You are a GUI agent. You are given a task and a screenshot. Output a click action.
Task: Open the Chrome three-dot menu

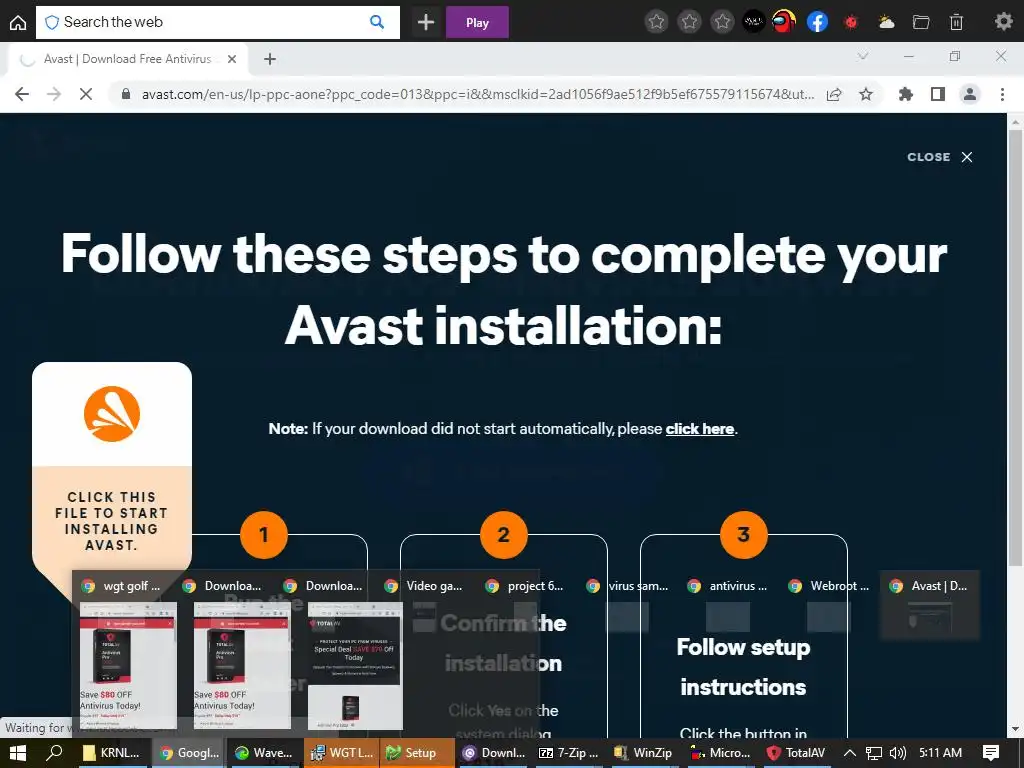pyautogui.click(x=1002, y=94)
